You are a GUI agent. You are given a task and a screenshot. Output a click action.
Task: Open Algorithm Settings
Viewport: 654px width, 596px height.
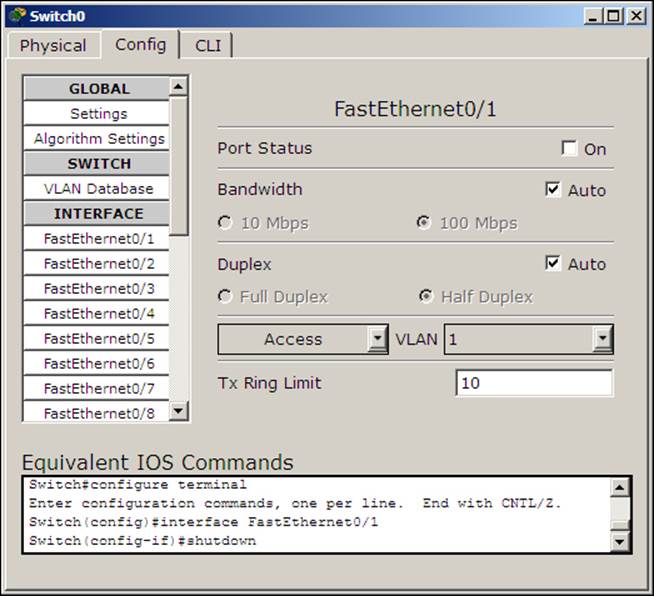[x=97, y=138]
